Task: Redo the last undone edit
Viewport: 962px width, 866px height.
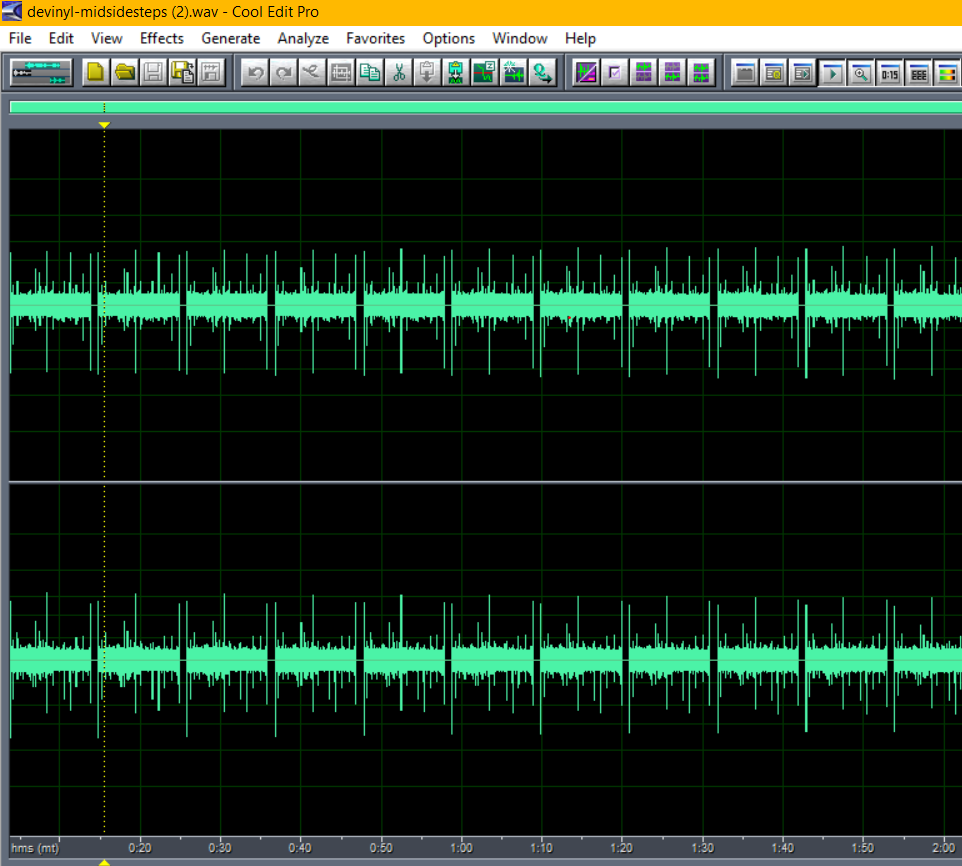Action: [x=283, y=72]
